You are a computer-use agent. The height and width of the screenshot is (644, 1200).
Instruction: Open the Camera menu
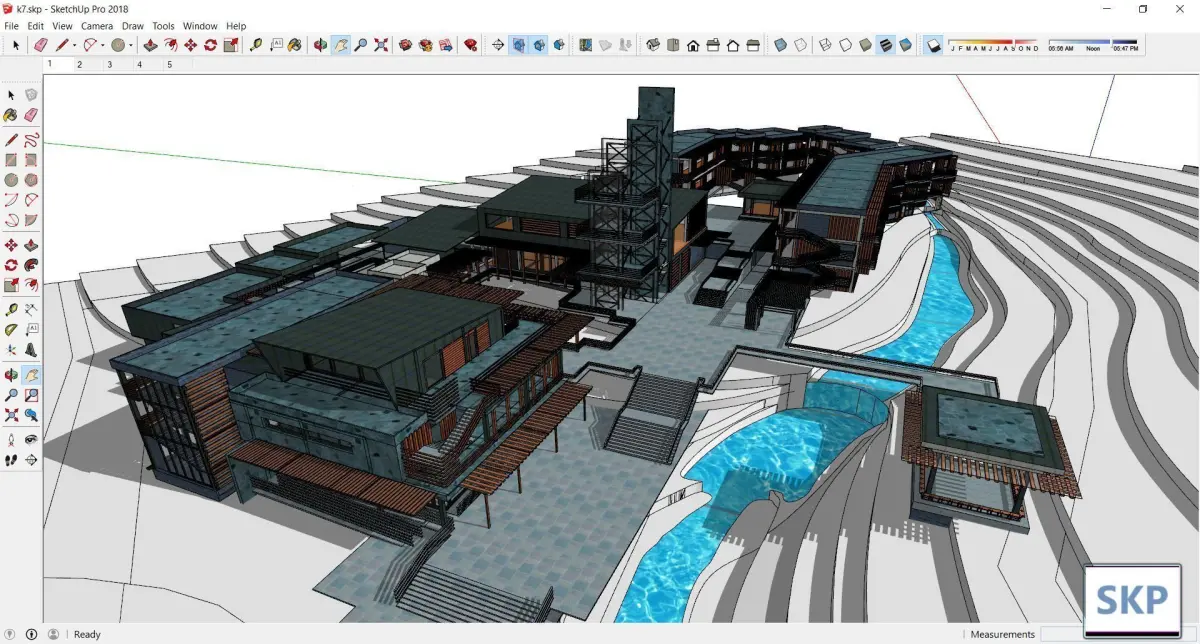pyautogui.click(x=97, y=26)
